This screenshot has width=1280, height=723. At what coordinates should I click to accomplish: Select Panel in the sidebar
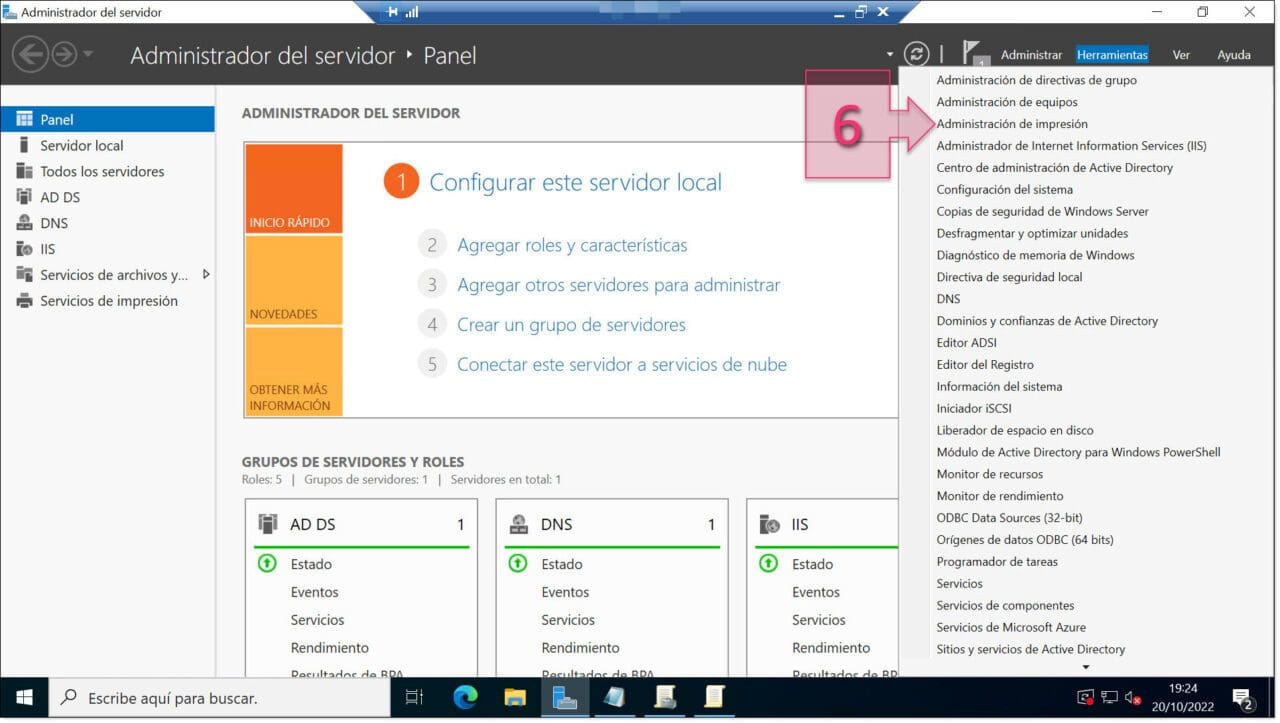pyautogui.click(x=107, y=119)
